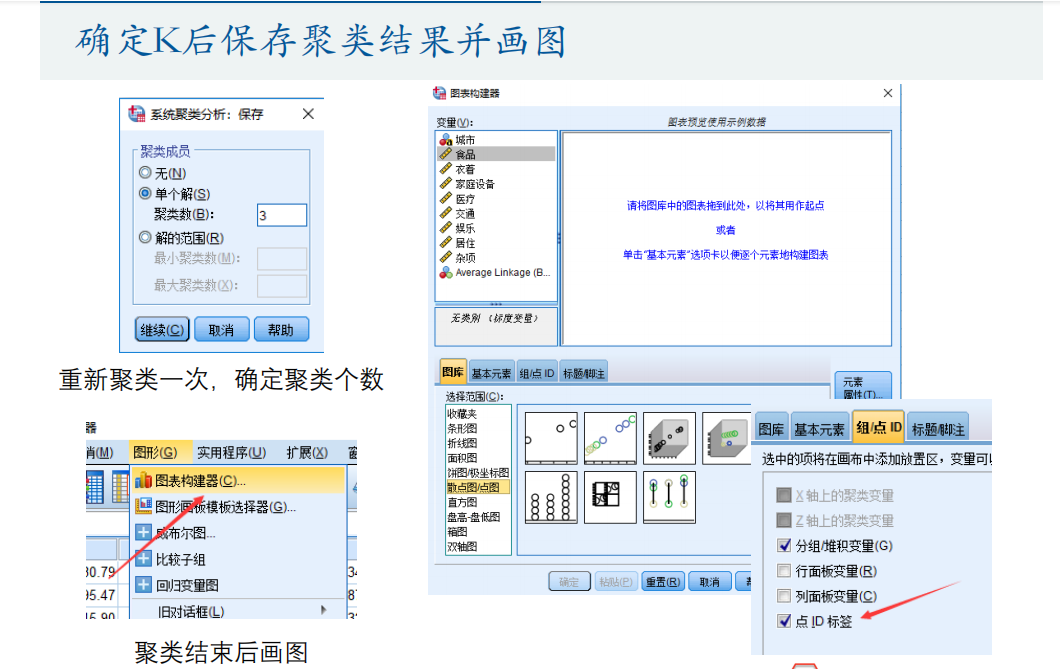Image resolution: width=1060 pixels, height=669 pixels.
Task: Select the stacked dot plot thumbnail
Action: tap(551, 497)
